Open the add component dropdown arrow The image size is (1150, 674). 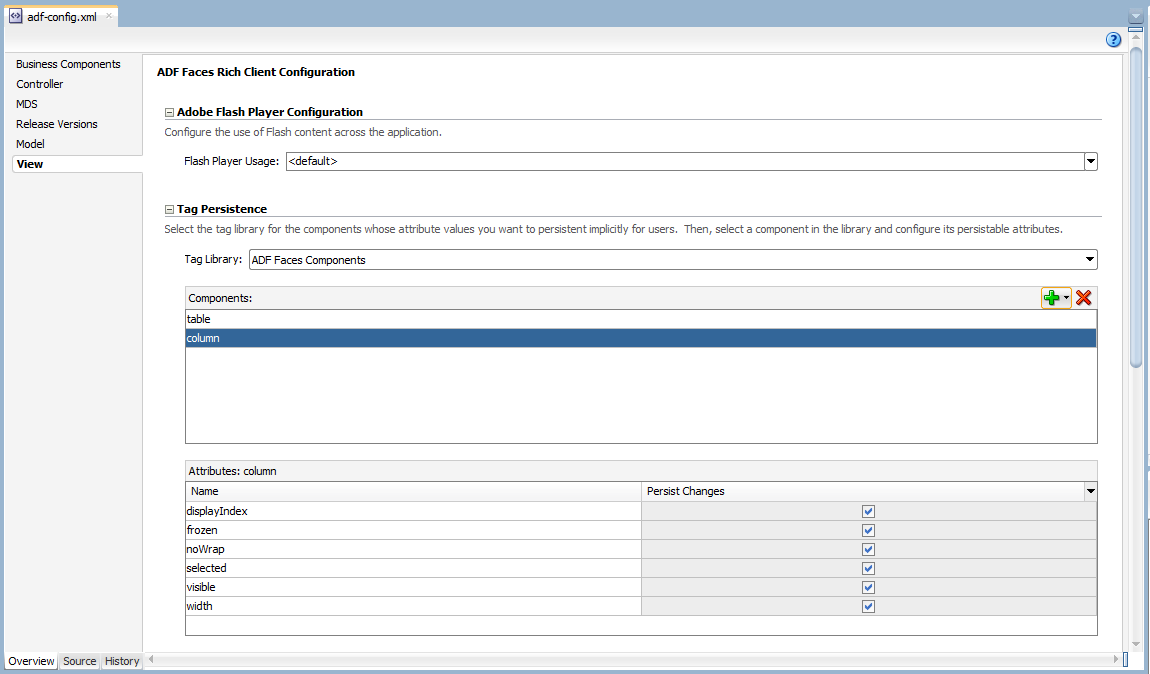[x=1066, y=298]
